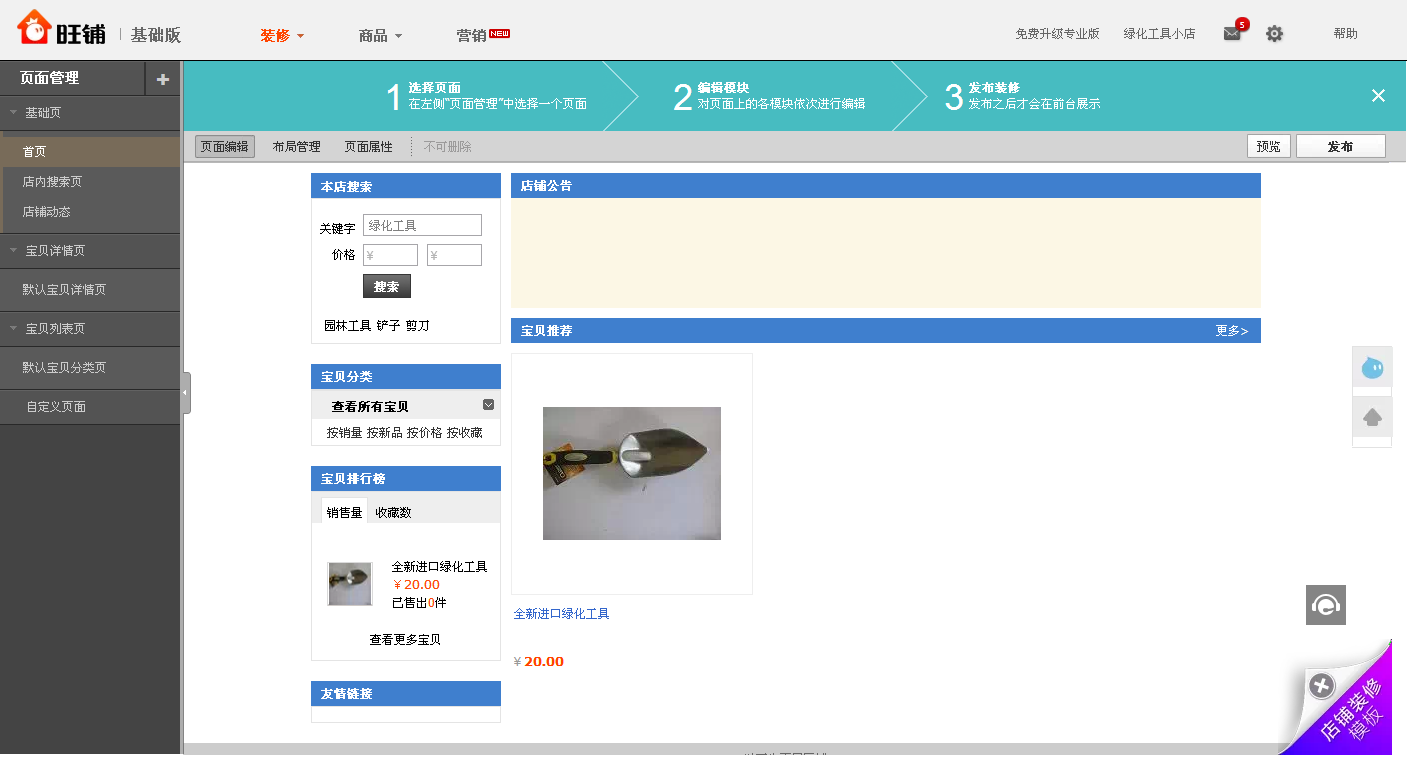This screenshot has height=773, width=1407.
Task: Contact customer service via the headset icon
Action: [1325, 605]
